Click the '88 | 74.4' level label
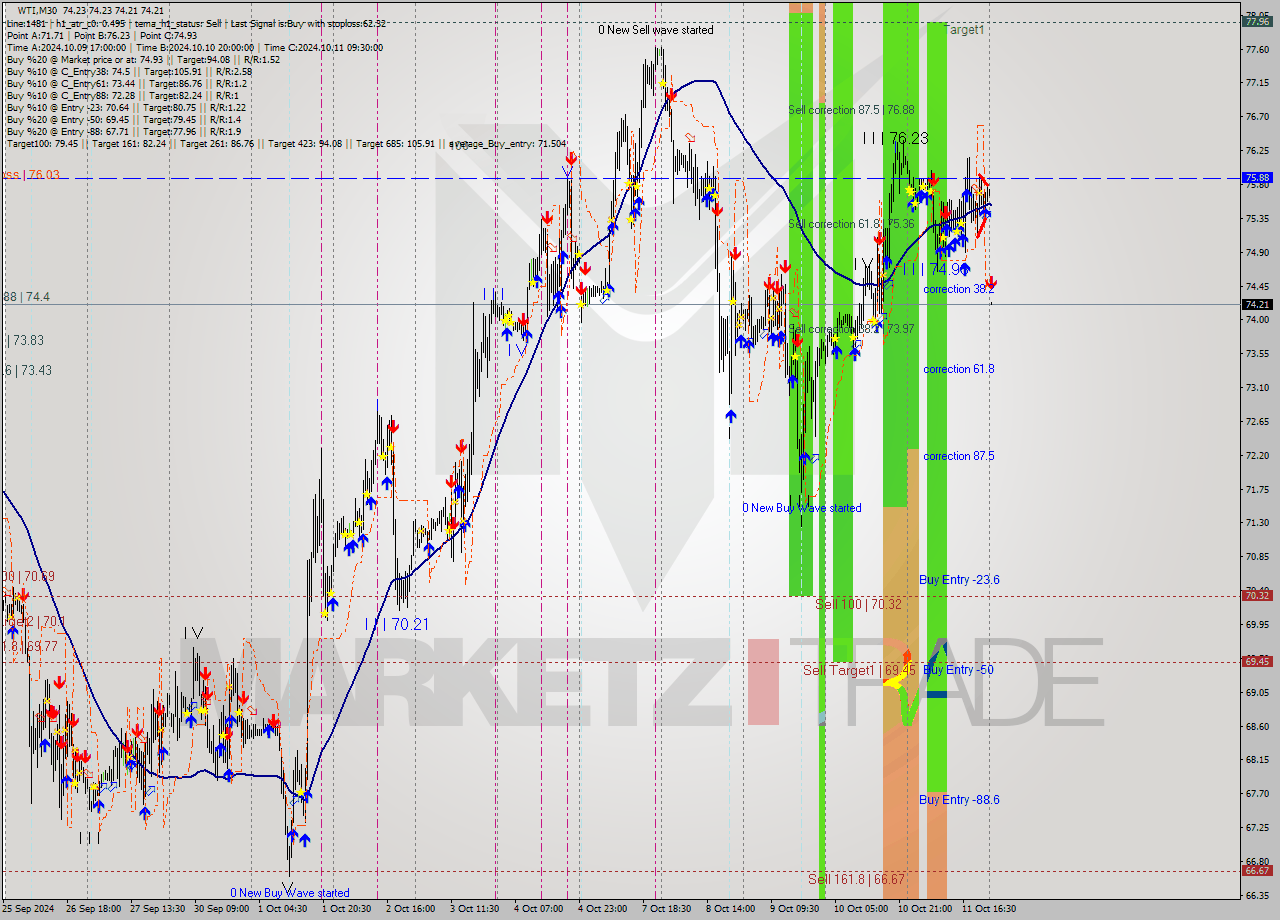Image resolution: width=1280 pixels, height=920 pixels. (x=26, y=297)
